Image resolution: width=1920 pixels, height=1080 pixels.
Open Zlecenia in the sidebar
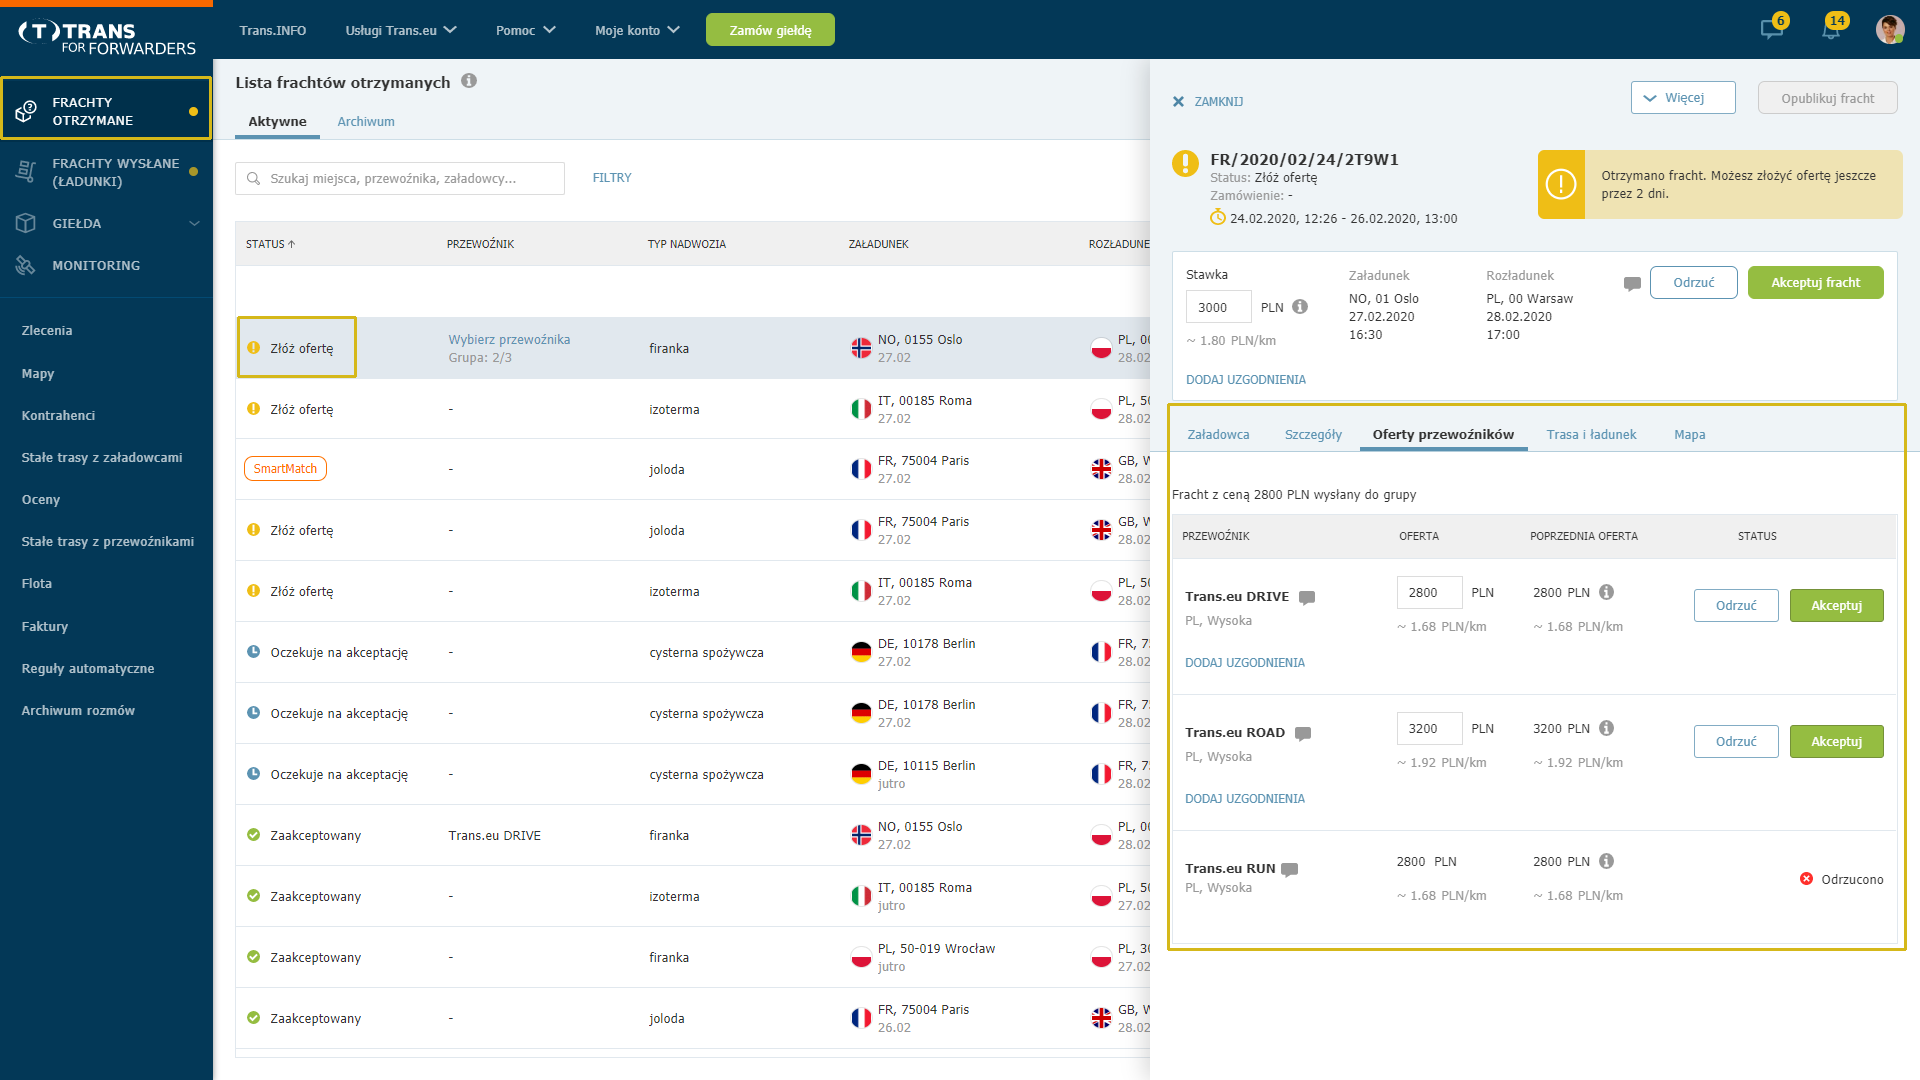click(x=47, y=330)
